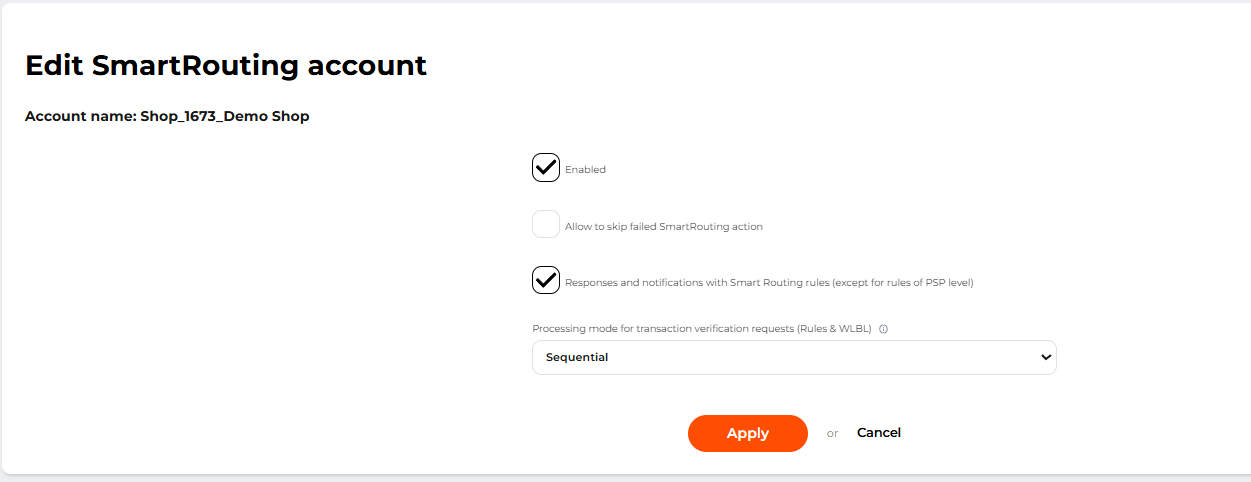Enable Allow to skip failed SmartRouting action
The image size is (1251, 482).
546,225
